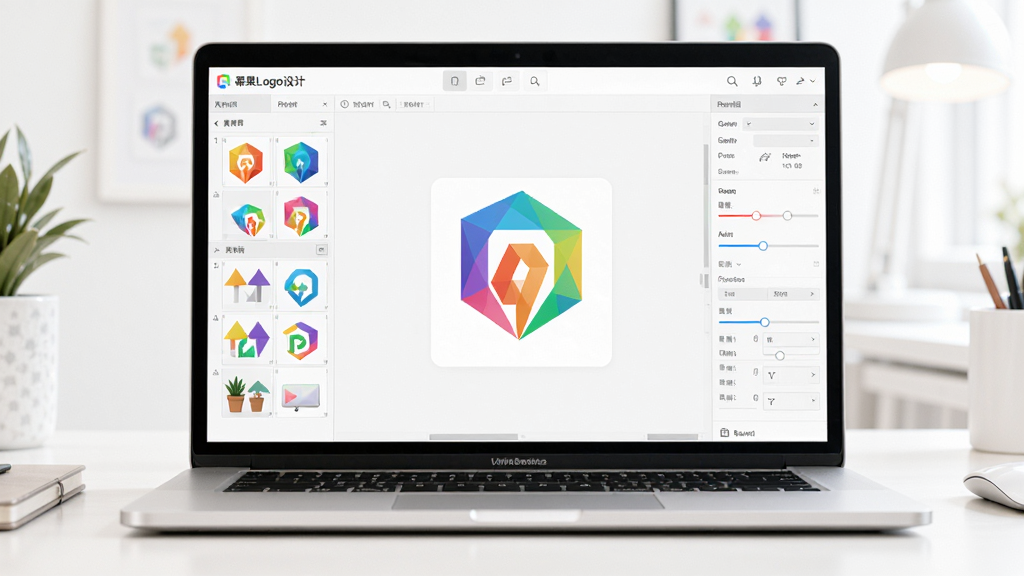The image size is (1024, 576).
Task: Open the top-right arrow menu with the chevron
Action: [x=806, y=81]
